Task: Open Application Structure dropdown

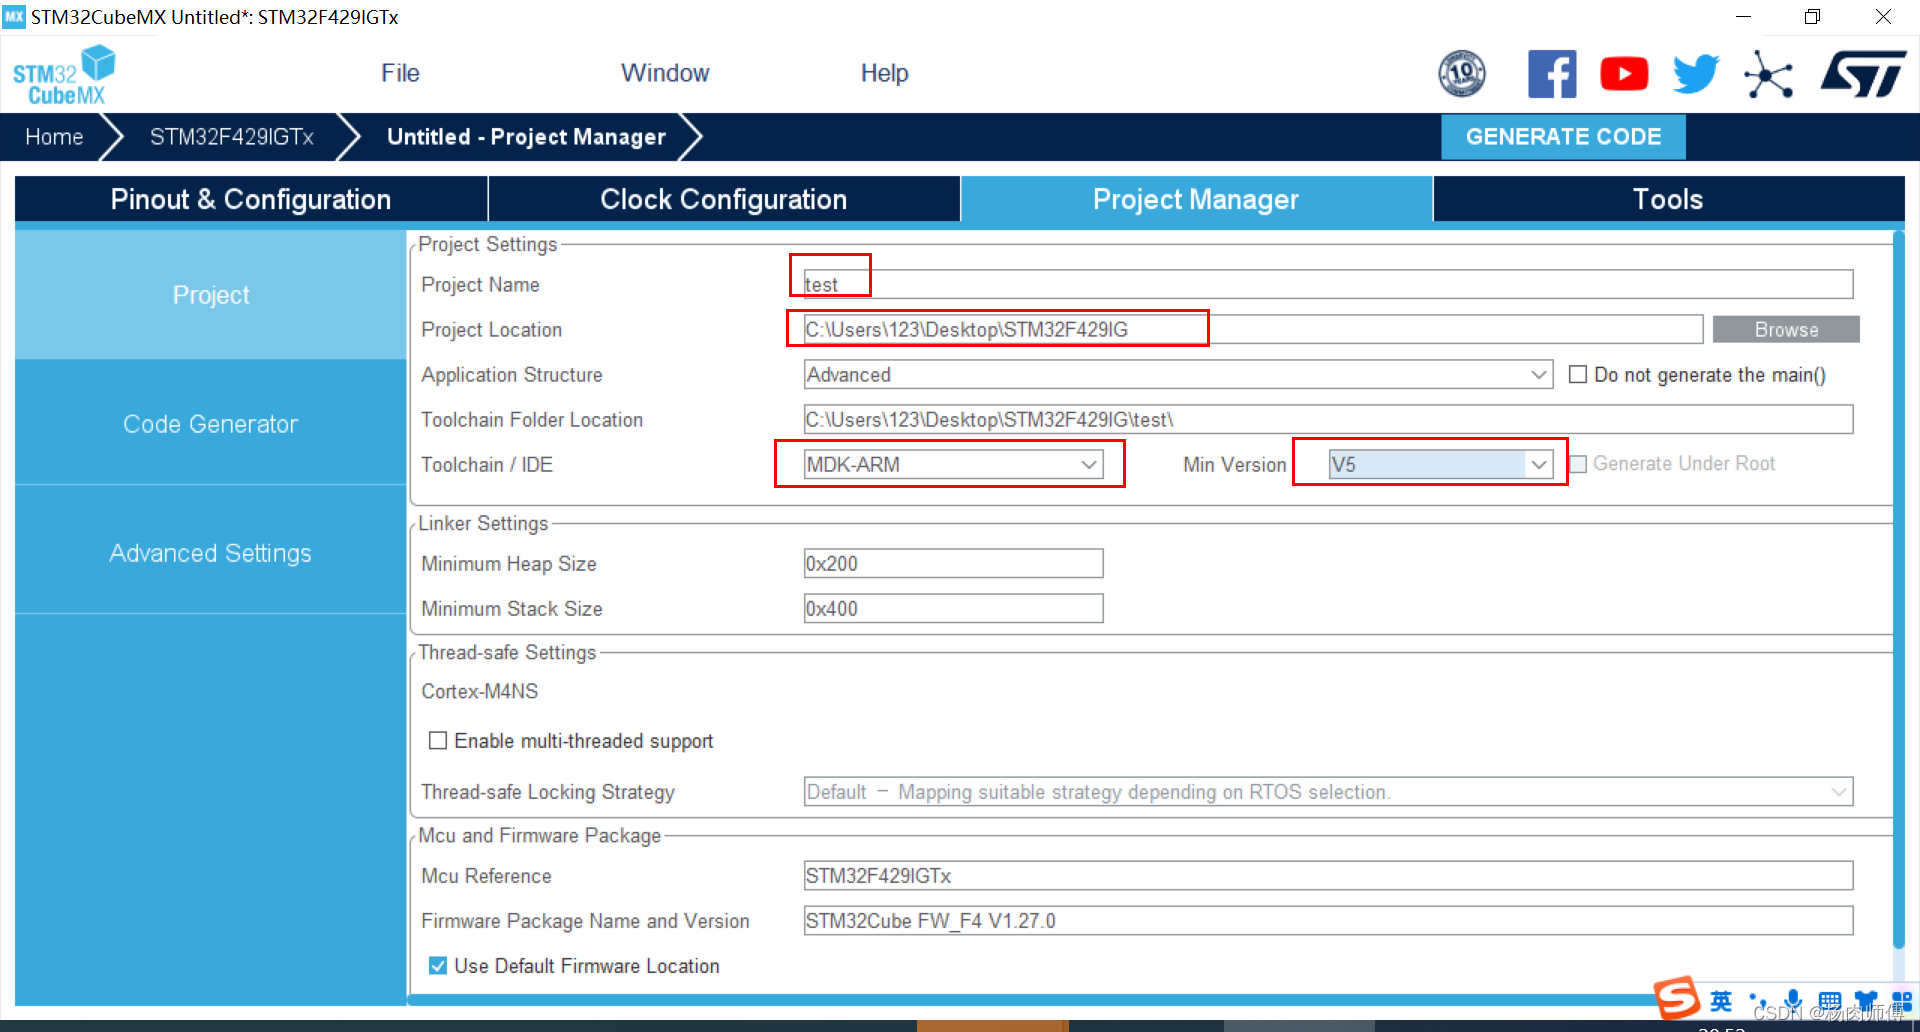Action: click(x=1178, y=375)
